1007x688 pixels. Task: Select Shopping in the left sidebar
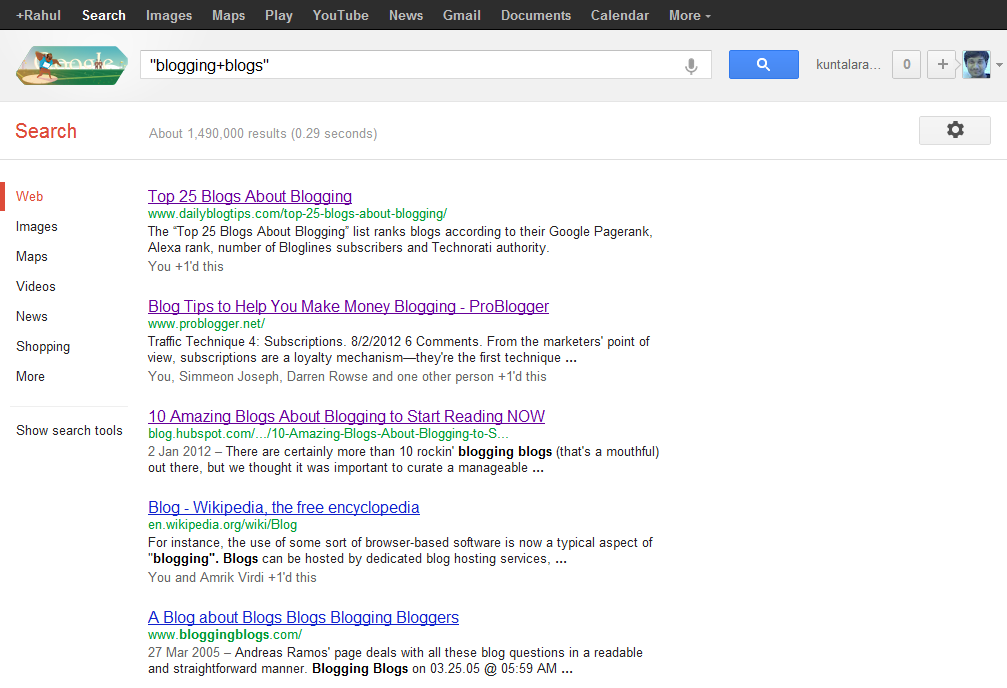pos(43,347)
